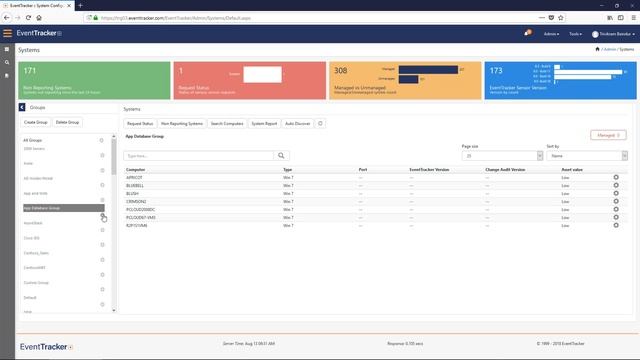Image resolution: width=640 pixels, height=360 pixels.
Task: Open the reports icon in left sidebar
Action: click(7, 76)
